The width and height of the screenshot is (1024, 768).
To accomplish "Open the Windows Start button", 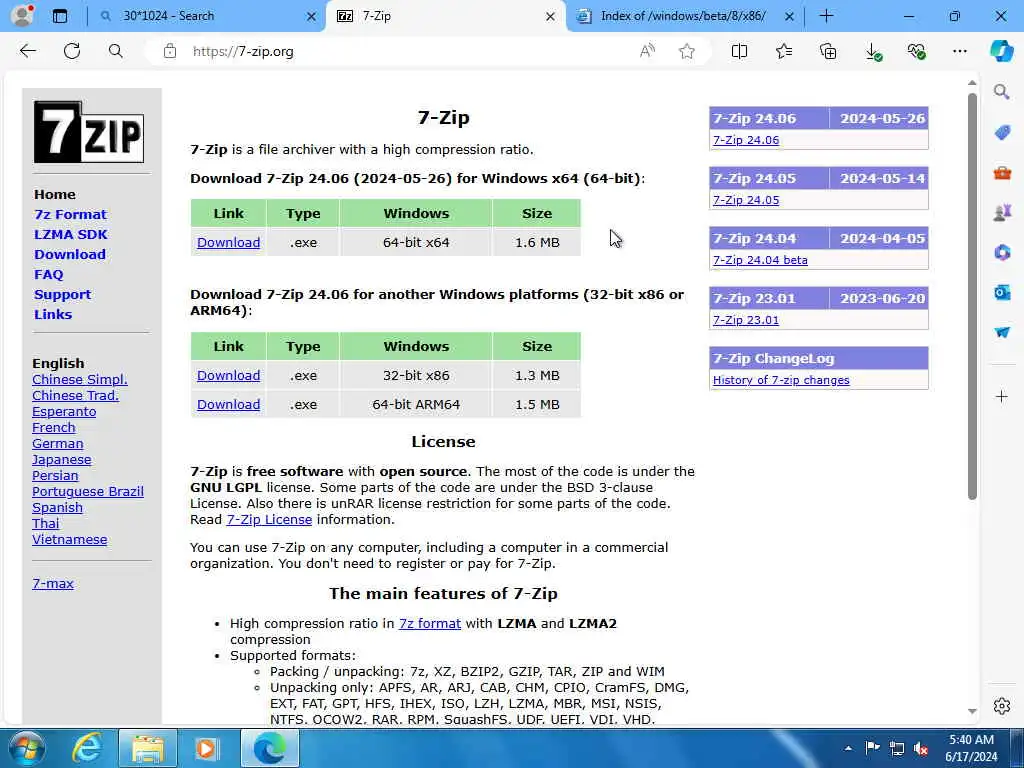I will (27, 748).
